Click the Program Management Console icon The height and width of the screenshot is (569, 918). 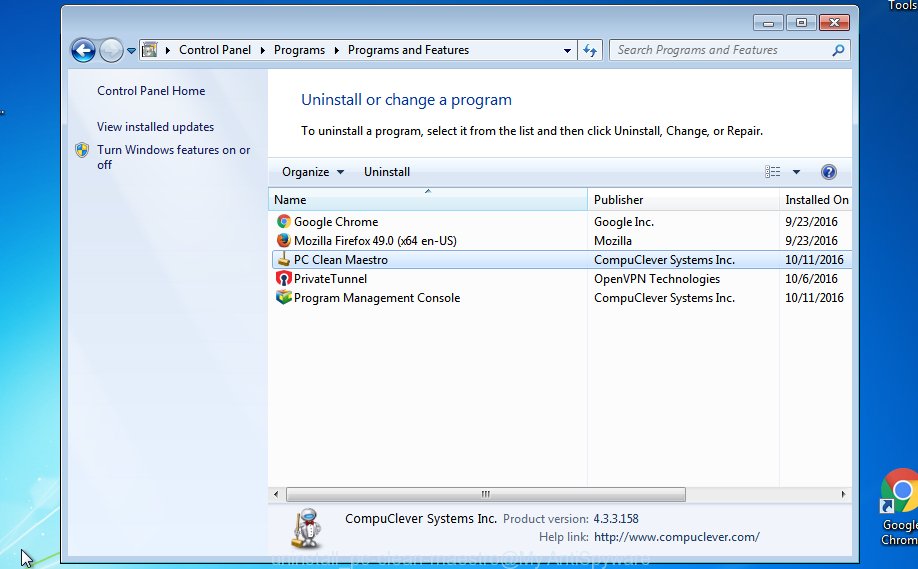[283, 297]
